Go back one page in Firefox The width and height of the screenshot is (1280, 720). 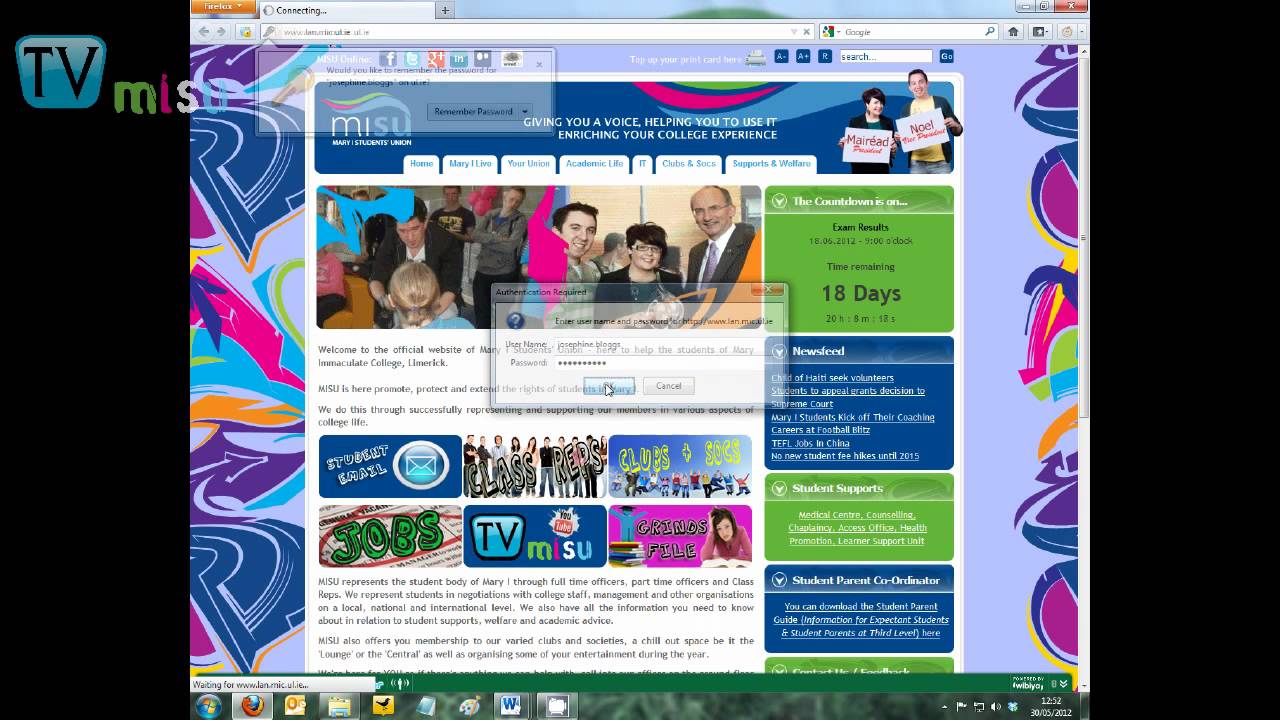[x=202, y=32]
